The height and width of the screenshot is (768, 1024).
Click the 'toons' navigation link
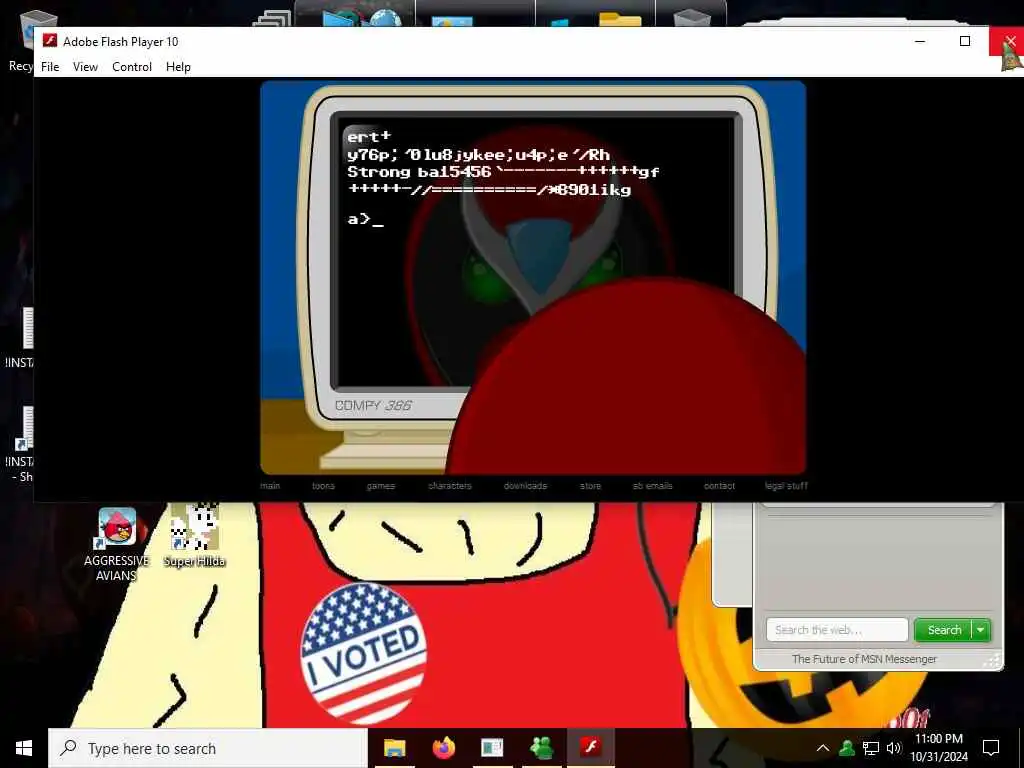(x=323, y=486)
